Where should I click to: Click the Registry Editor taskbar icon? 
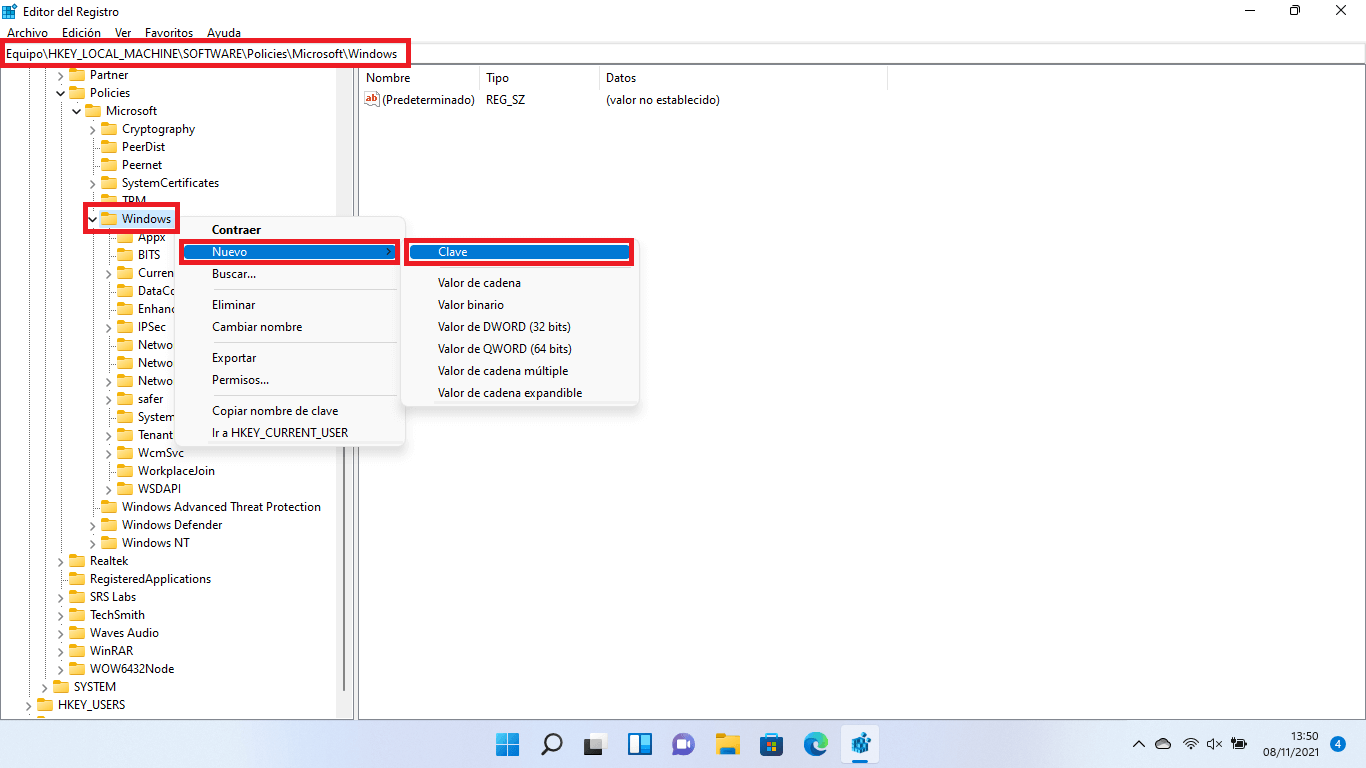(860, 744)
